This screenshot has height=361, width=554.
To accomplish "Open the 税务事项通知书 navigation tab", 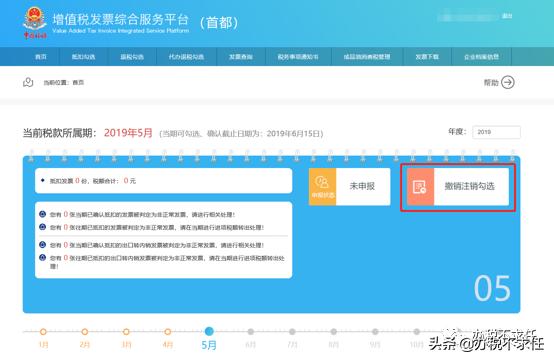I will coord(298,57).
